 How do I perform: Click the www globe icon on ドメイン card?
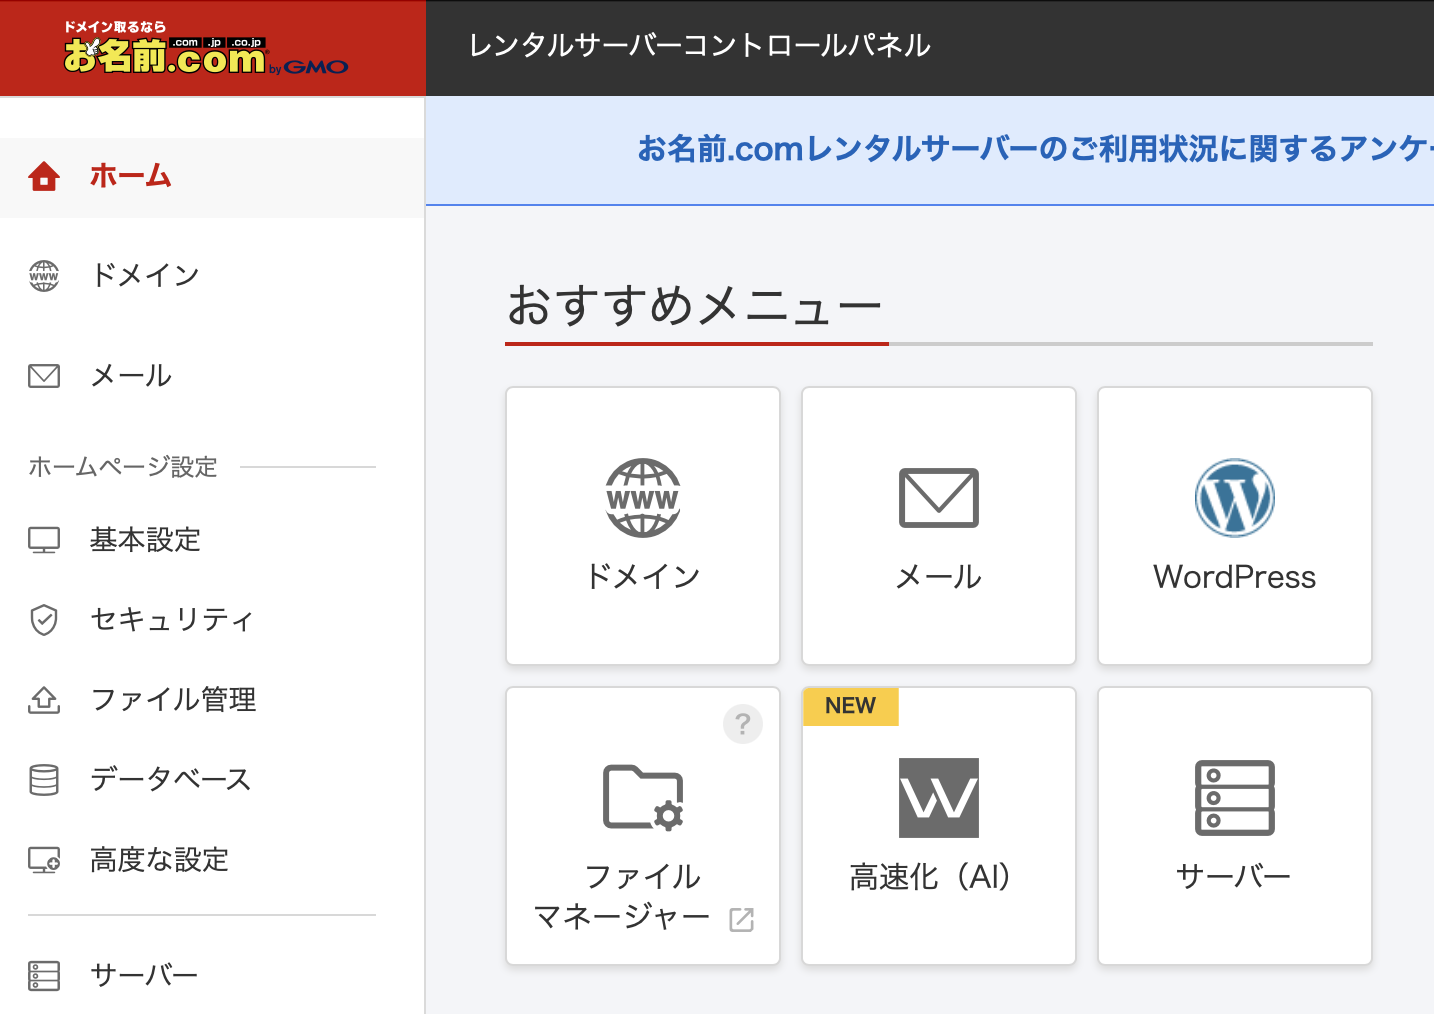(x=643, y=498)
